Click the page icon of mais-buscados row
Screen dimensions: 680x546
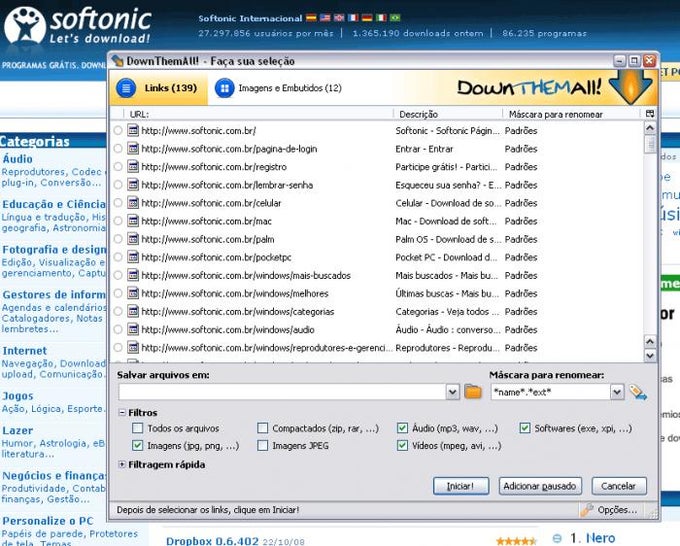(133, 275)
